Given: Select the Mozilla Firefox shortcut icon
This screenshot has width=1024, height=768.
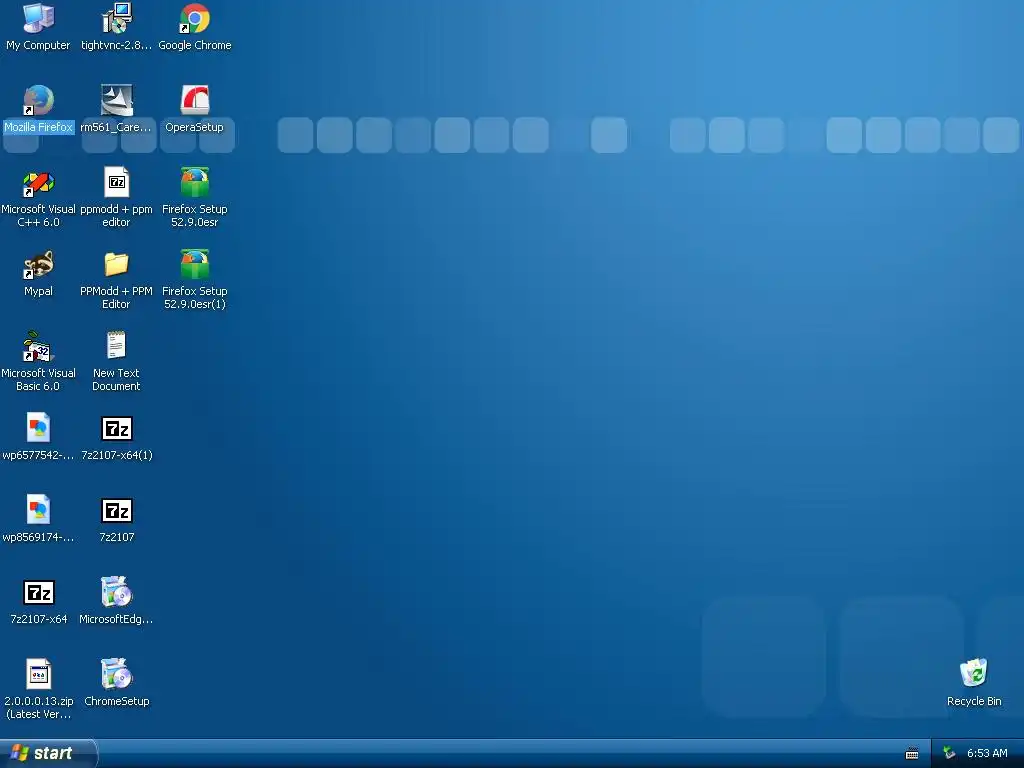Looking at the screenshot, I should coord(39,101).
